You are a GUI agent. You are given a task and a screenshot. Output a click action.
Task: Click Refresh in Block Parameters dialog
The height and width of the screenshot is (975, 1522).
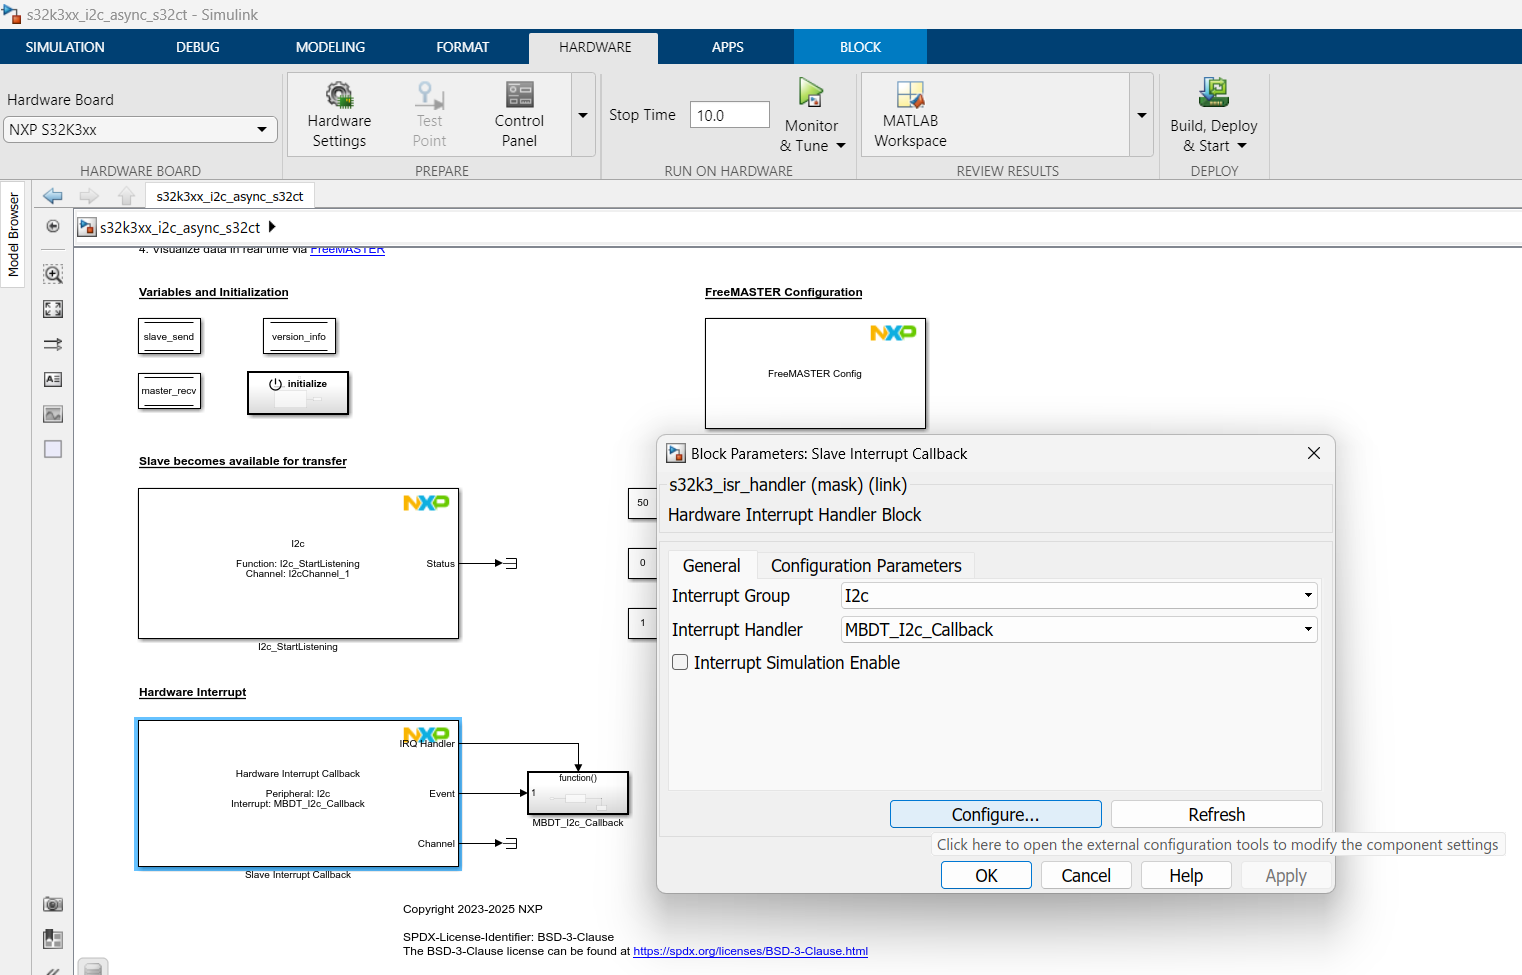1217,815
